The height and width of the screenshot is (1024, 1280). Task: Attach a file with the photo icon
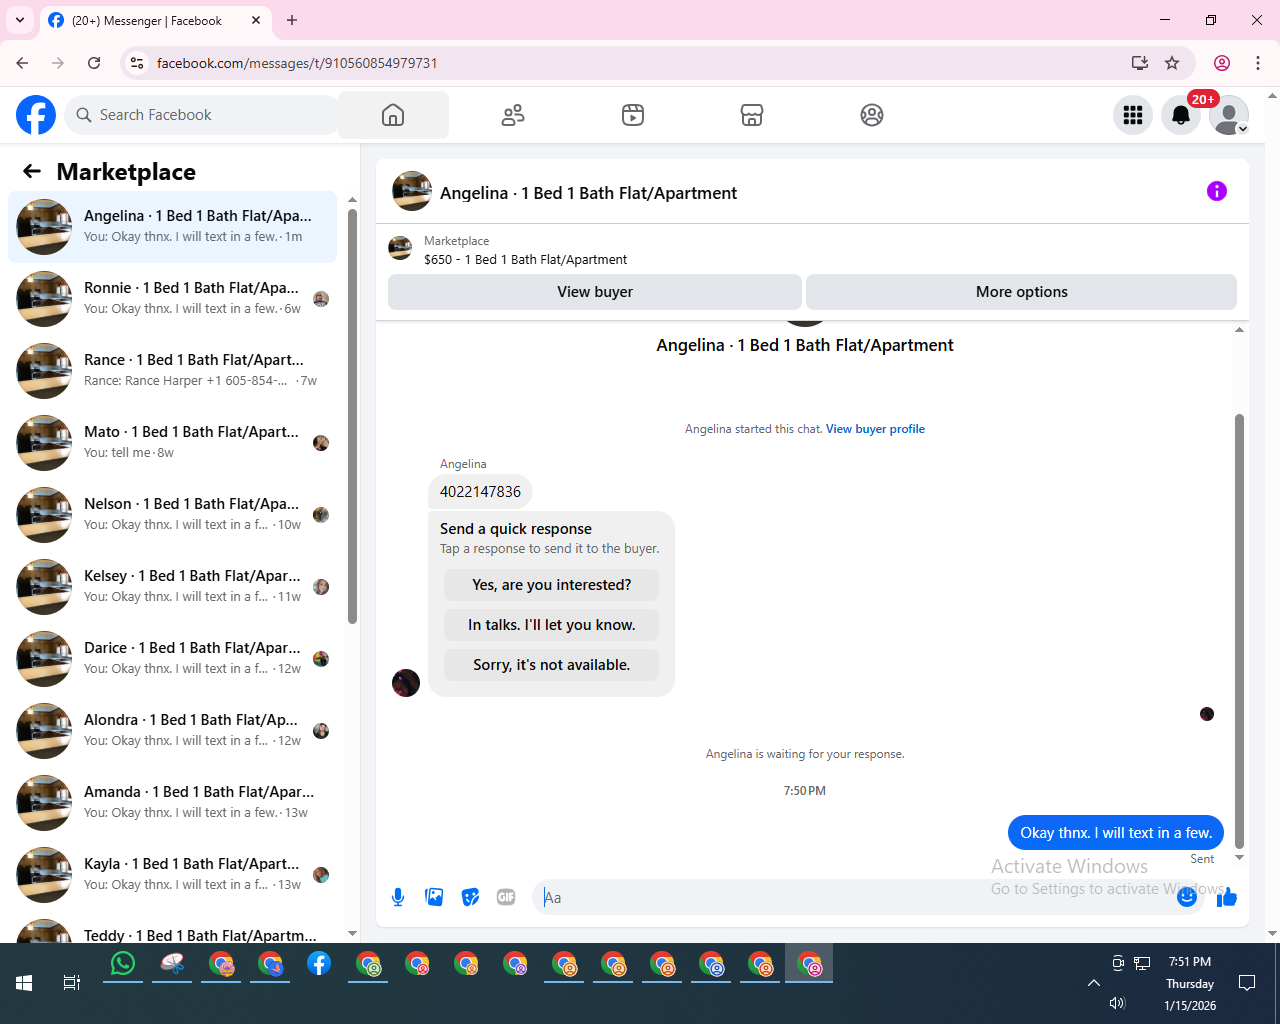434,897
